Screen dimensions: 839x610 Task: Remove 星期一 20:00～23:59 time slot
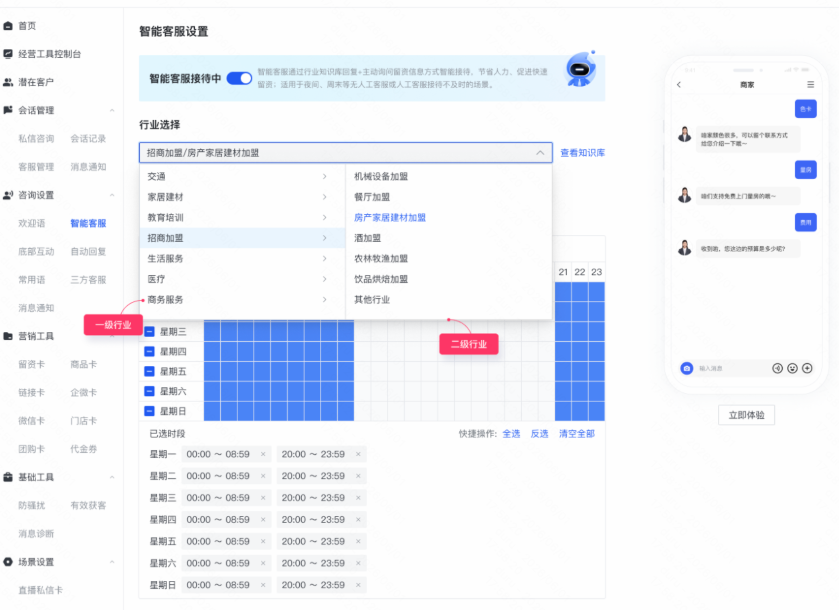pos(358,454)
